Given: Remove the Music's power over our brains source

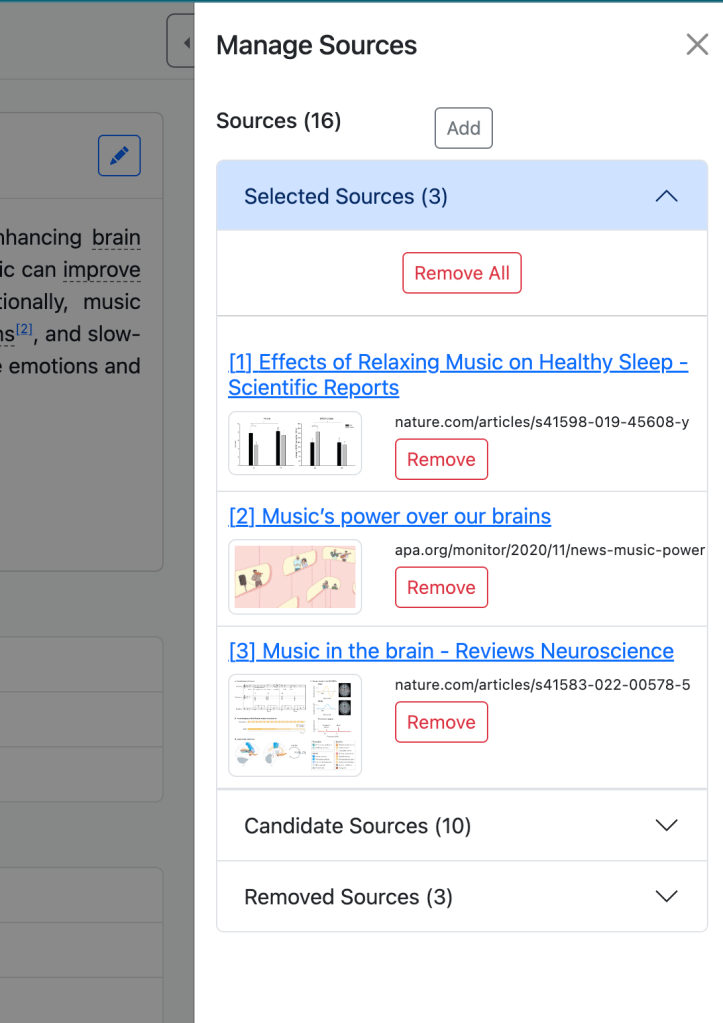Looking at the screenshot, I should [441, 588].
